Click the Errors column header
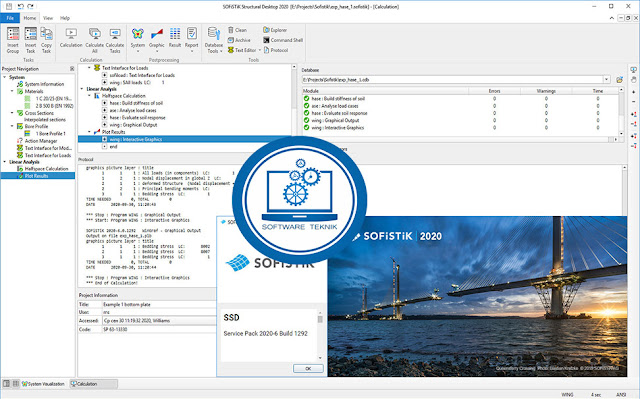 (494, 91)
